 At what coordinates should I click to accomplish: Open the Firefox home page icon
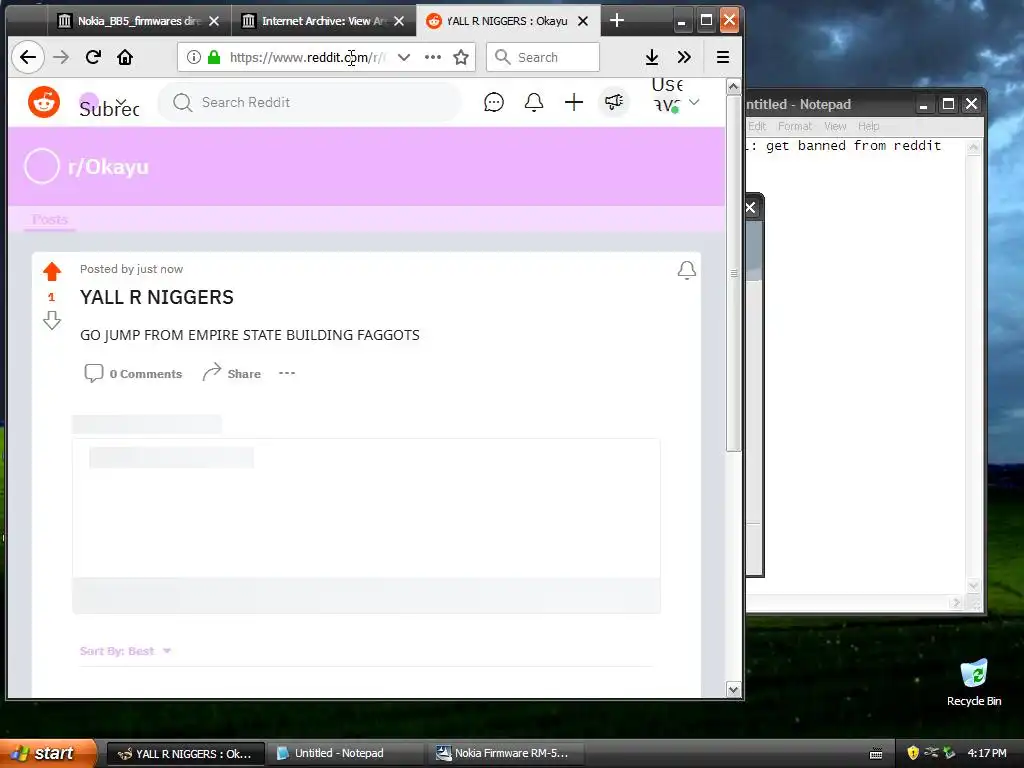coord(125,57)
